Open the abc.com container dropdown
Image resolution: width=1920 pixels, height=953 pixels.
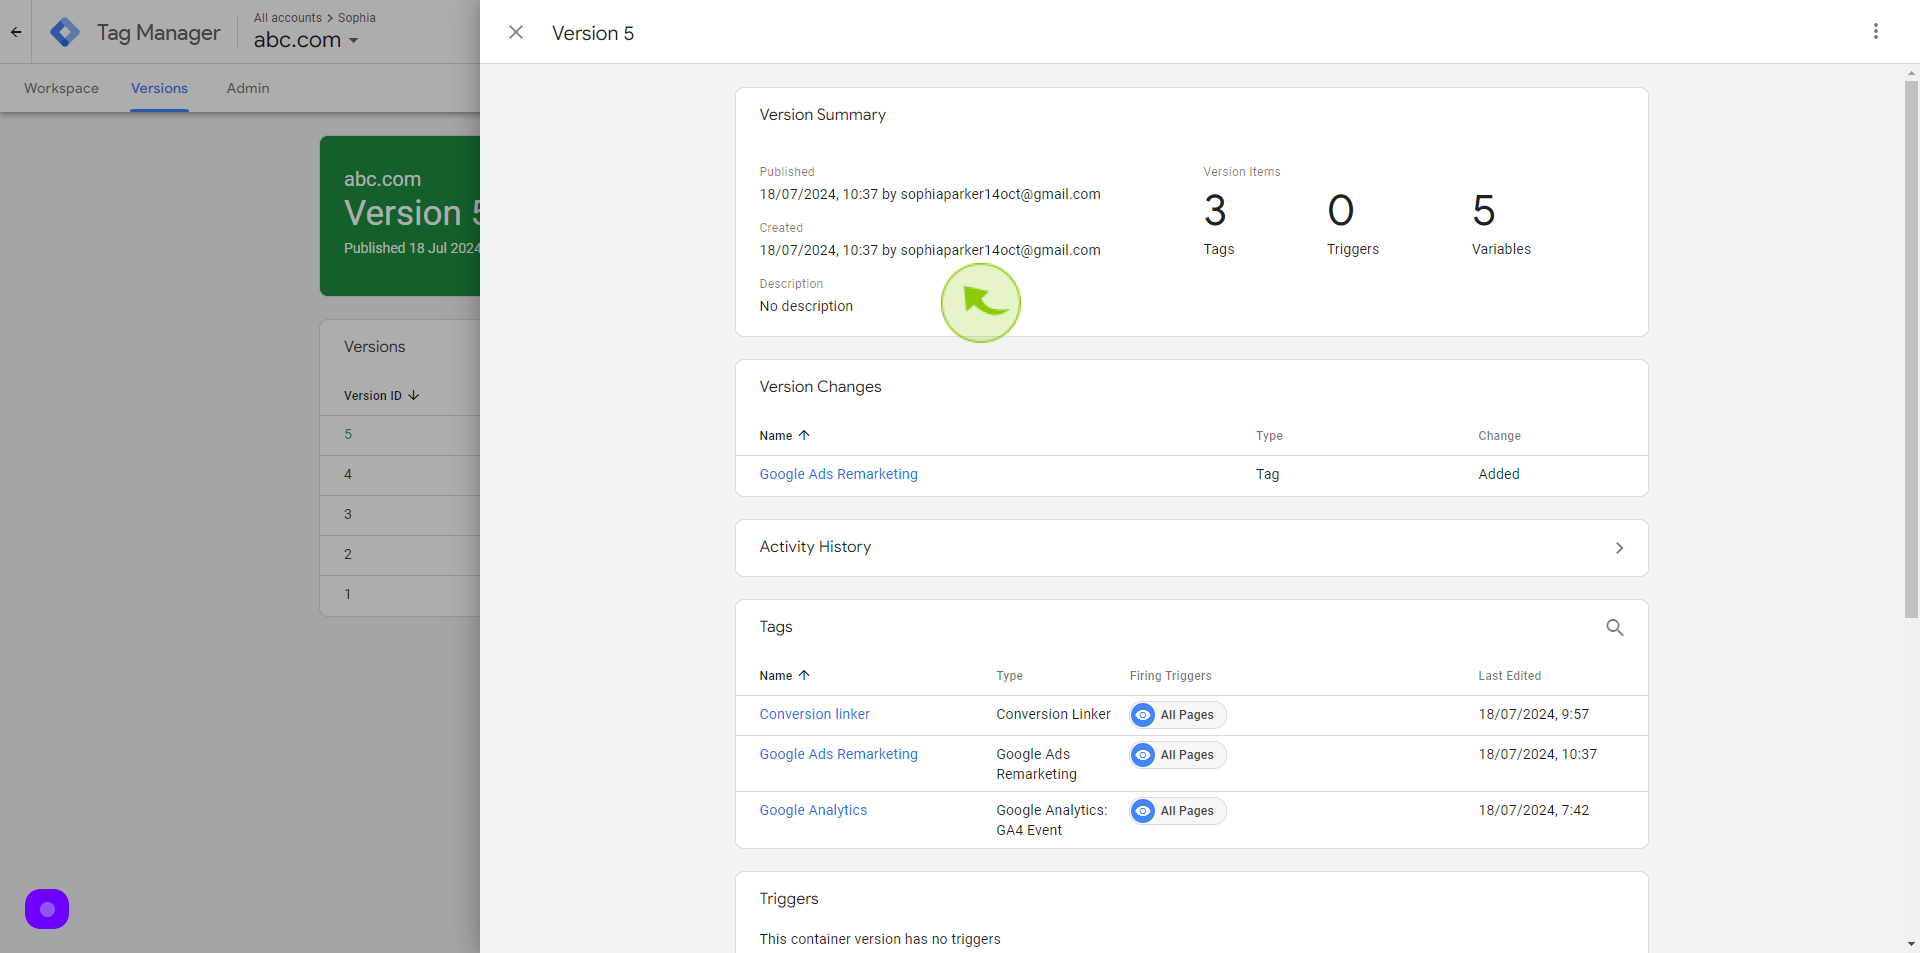point(306,40)
